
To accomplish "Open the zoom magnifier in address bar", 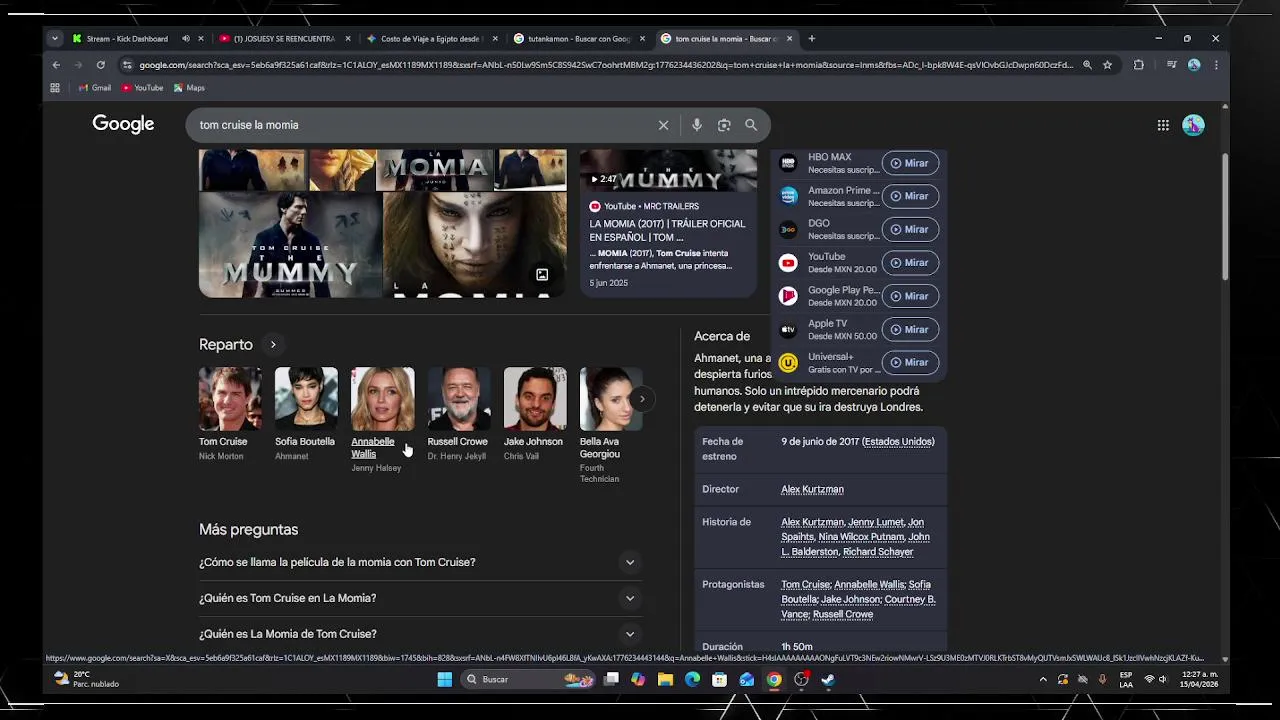I will tap(1087, 65).
